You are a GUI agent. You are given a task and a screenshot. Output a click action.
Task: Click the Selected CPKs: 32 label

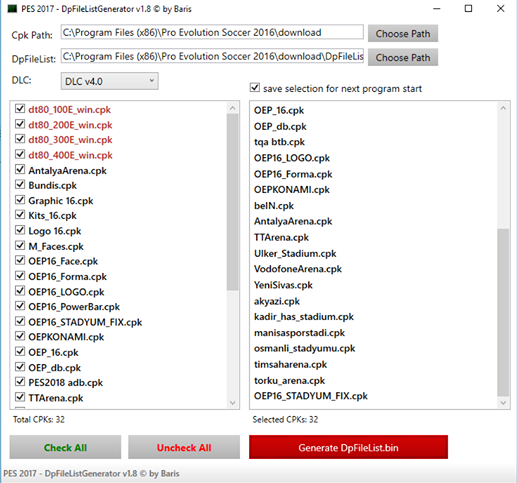tap(285, 419)
